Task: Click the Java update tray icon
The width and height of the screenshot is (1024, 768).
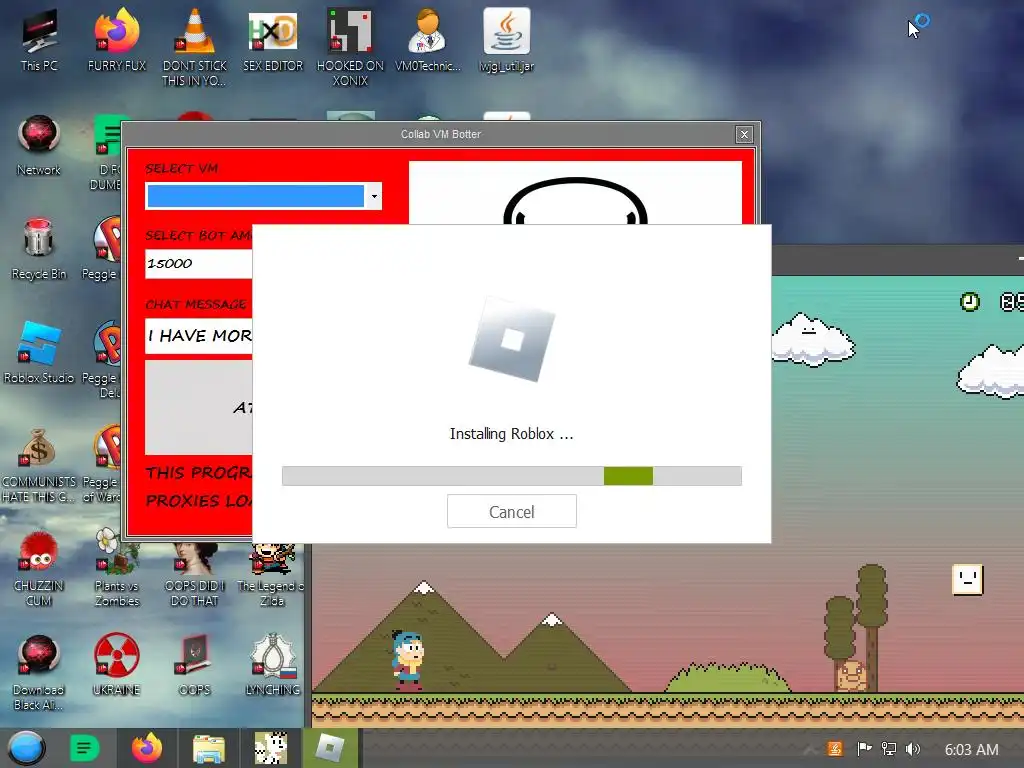Action: click(x=835, y=749)
